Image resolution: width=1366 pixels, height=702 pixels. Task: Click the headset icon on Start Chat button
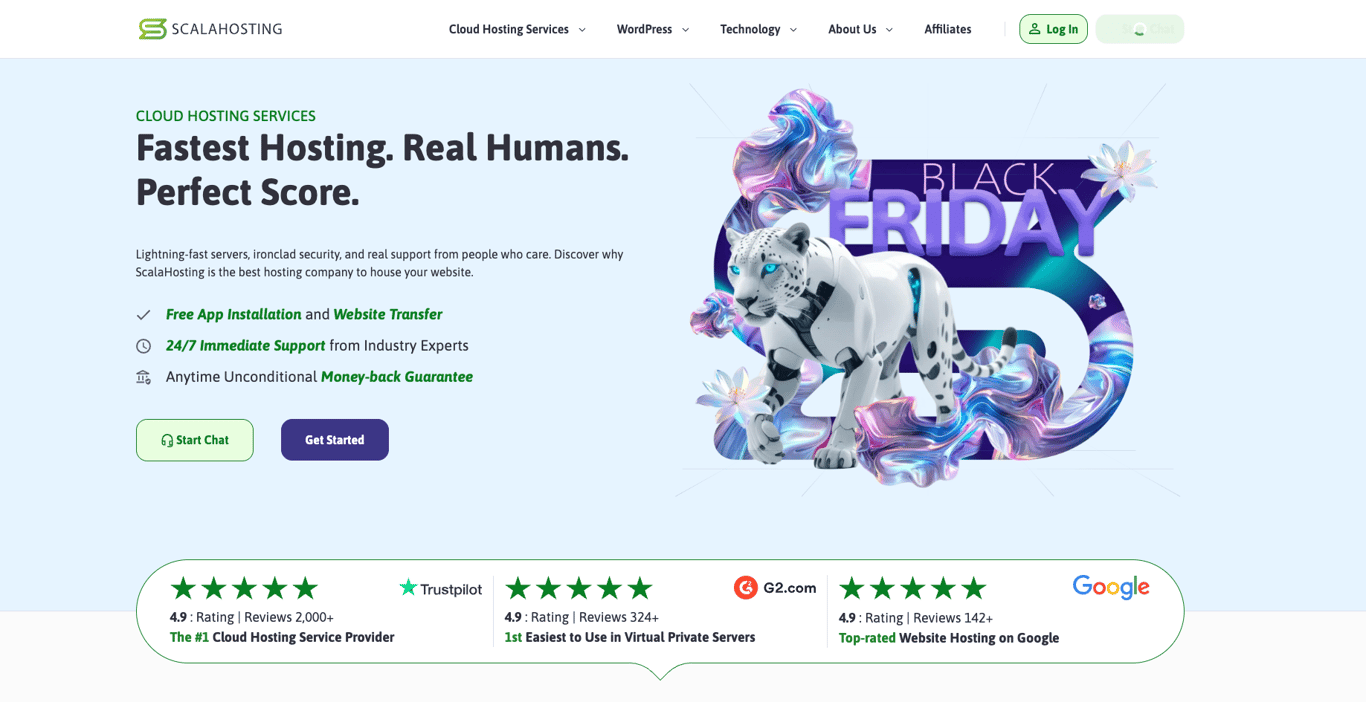(x=165, y=440)
